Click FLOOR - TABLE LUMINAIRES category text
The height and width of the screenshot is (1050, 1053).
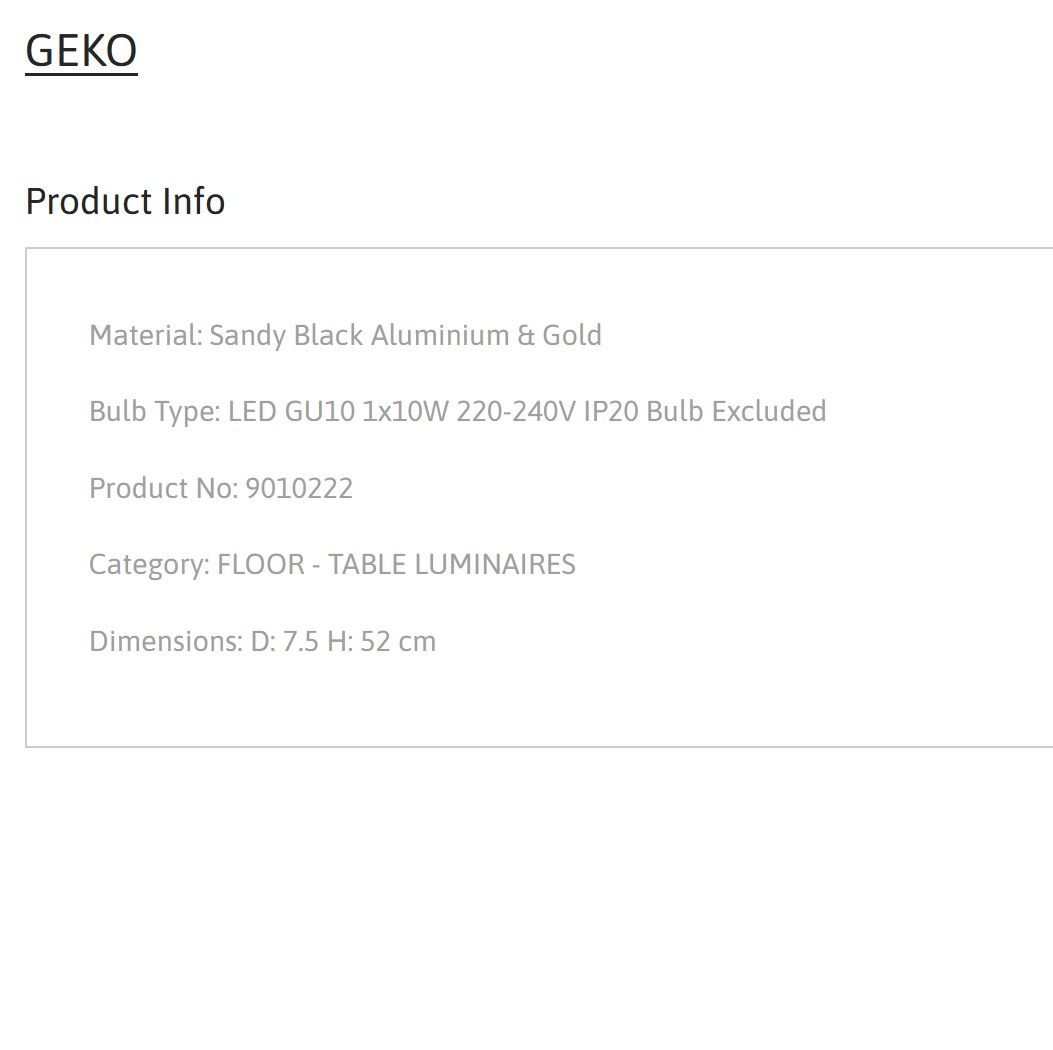tap(396, 565)
